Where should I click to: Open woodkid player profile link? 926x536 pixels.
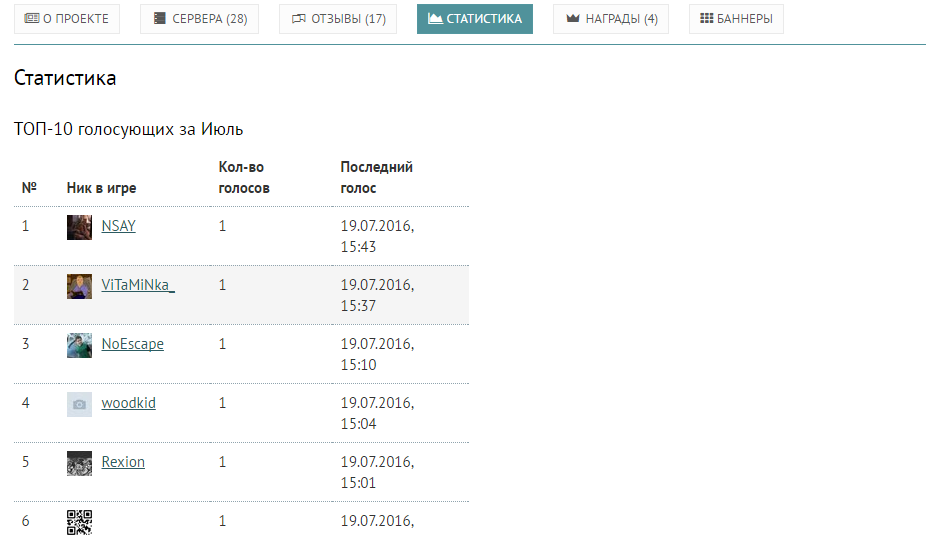[129, 403]
